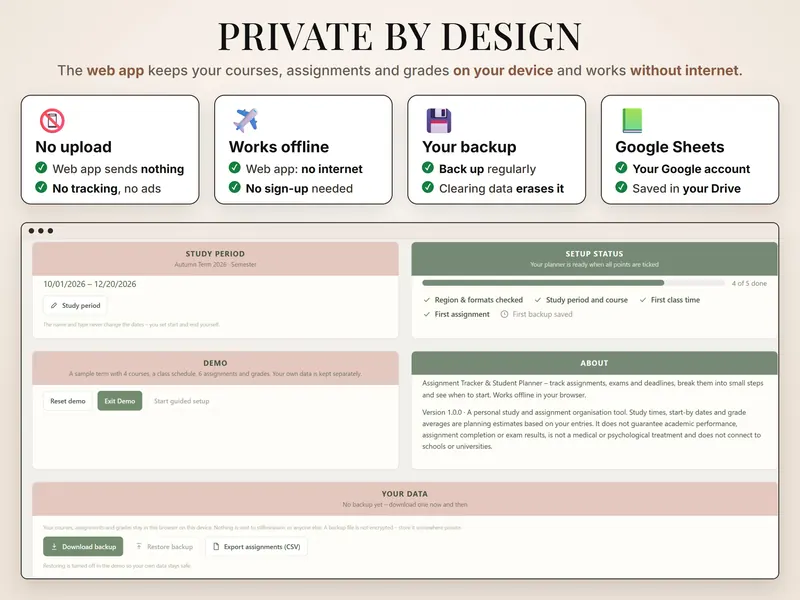Click the Reset demo button
800x600 pixels.
tap(68, 401)
